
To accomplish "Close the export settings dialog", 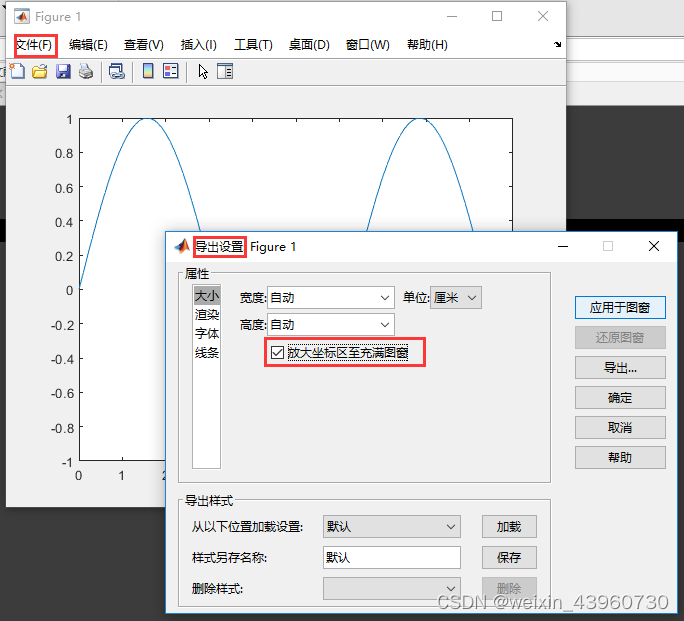I will click(653, 246).
